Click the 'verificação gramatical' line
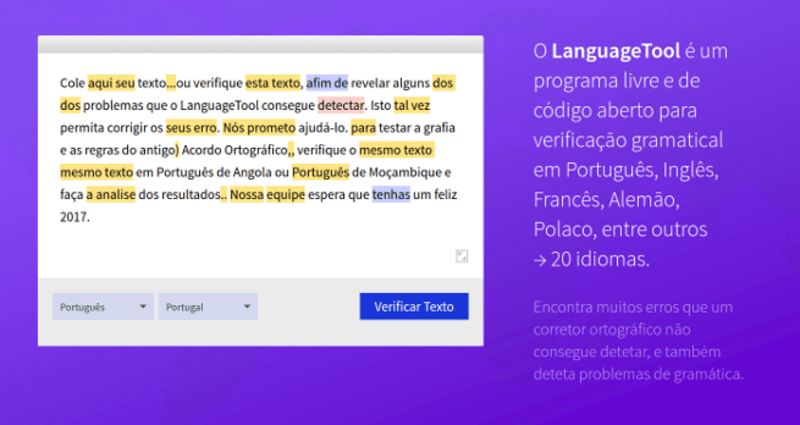Viewport: 800px width, 425px height. click(x=629, y=141)
